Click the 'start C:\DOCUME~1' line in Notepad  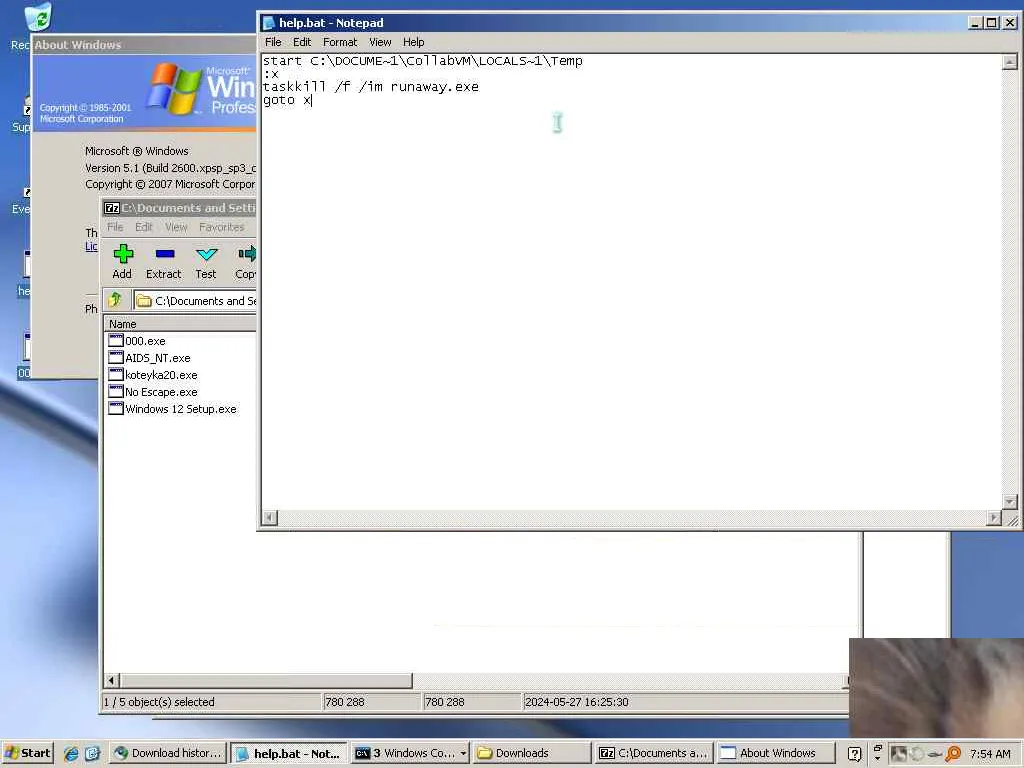[x=423, y=61]
